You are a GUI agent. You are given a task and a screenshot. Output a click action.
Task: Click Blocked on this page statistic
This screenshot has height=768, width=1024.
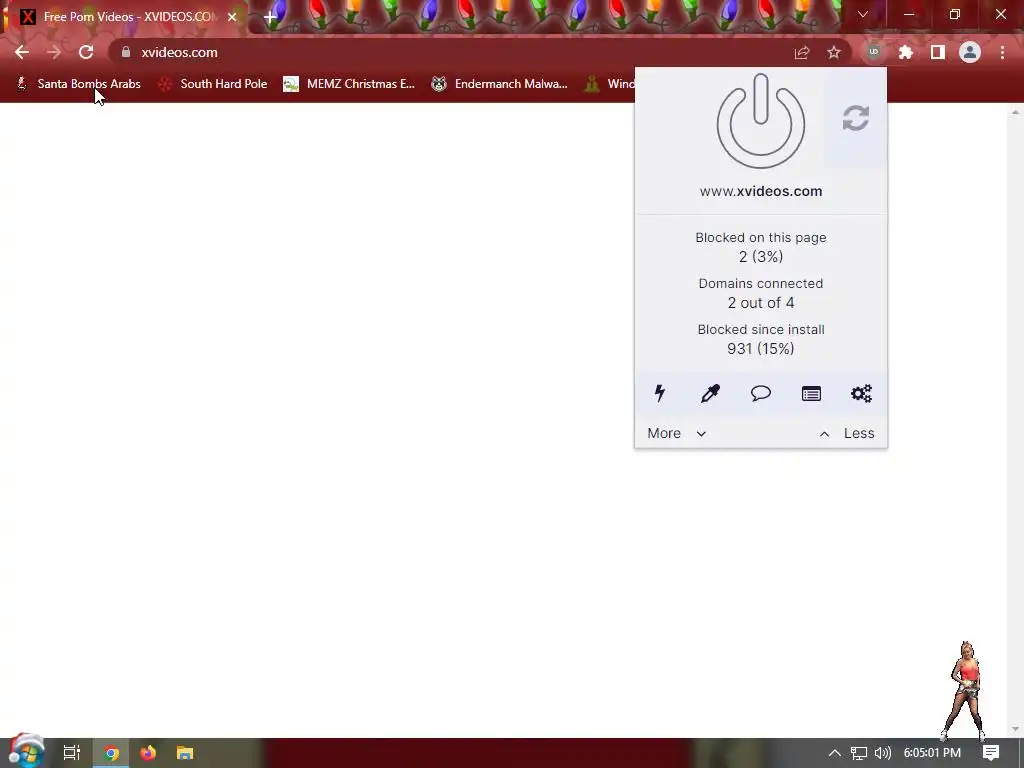[761, 247]
